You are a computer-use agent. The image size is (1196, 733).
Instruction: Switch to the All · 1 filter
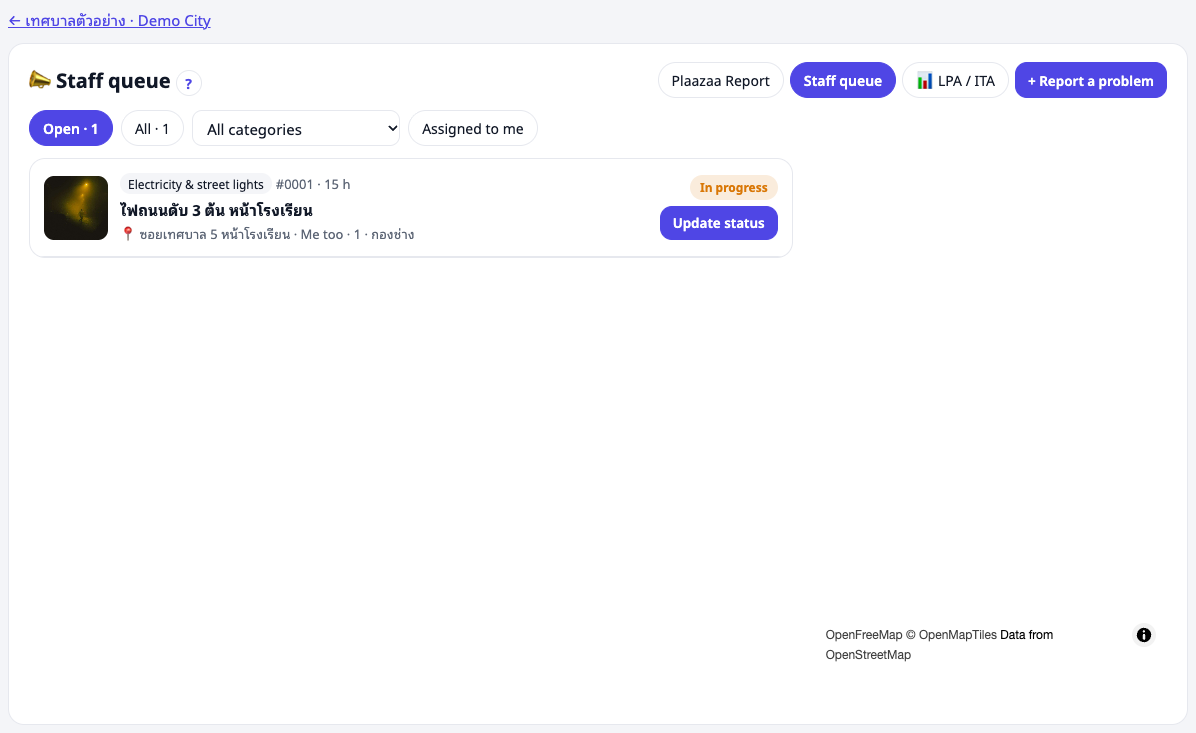pyautogui.click(x=152, y=129)
